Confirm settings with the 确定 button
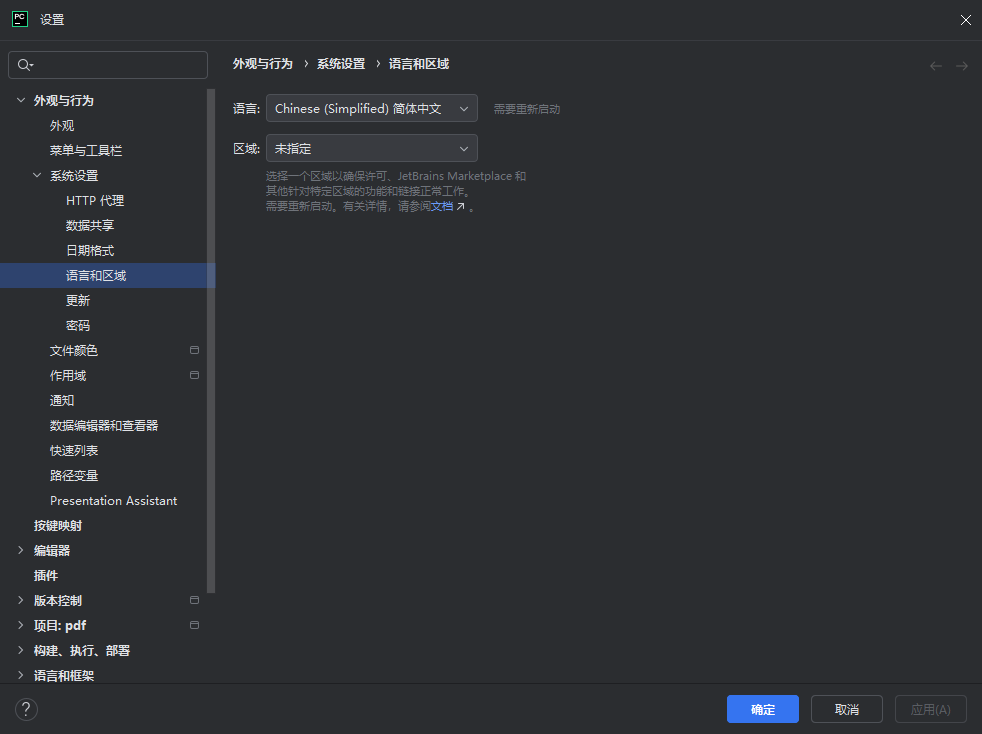982x734 pixels. click(x=763, y=709)
